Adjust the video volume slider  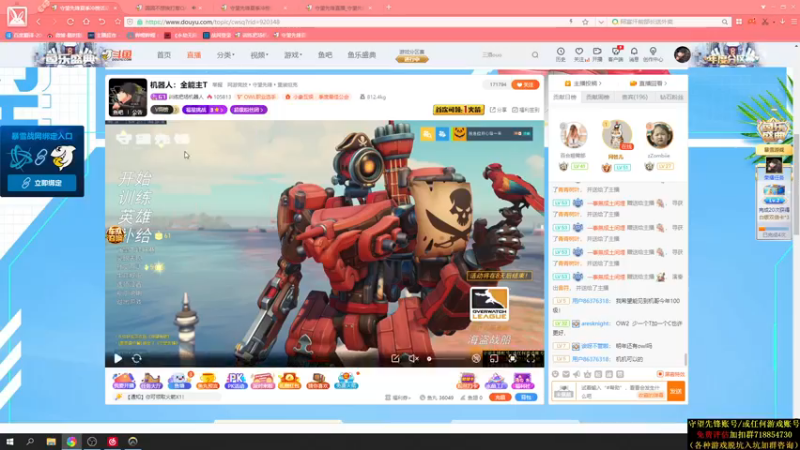click(x=446, y=359)
